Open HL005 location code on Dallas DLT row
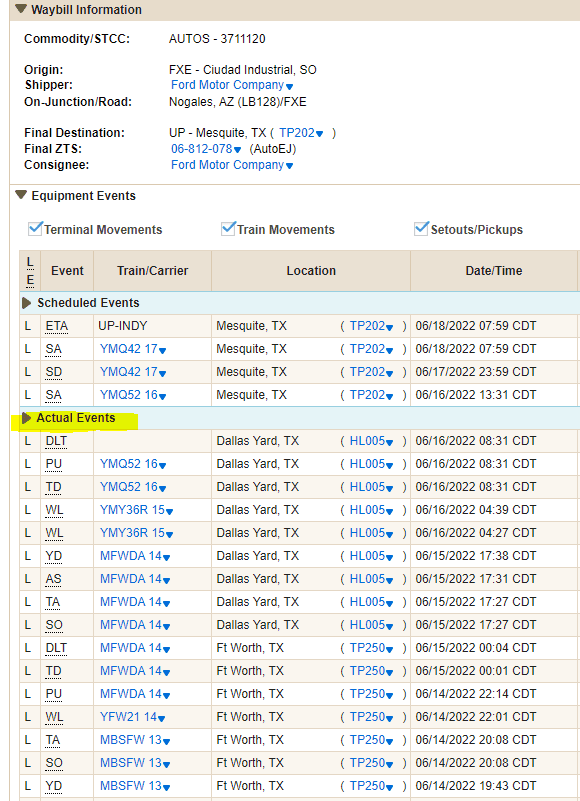Image resolution: width=580 pixels, height=801 pixels. [372, 441]
